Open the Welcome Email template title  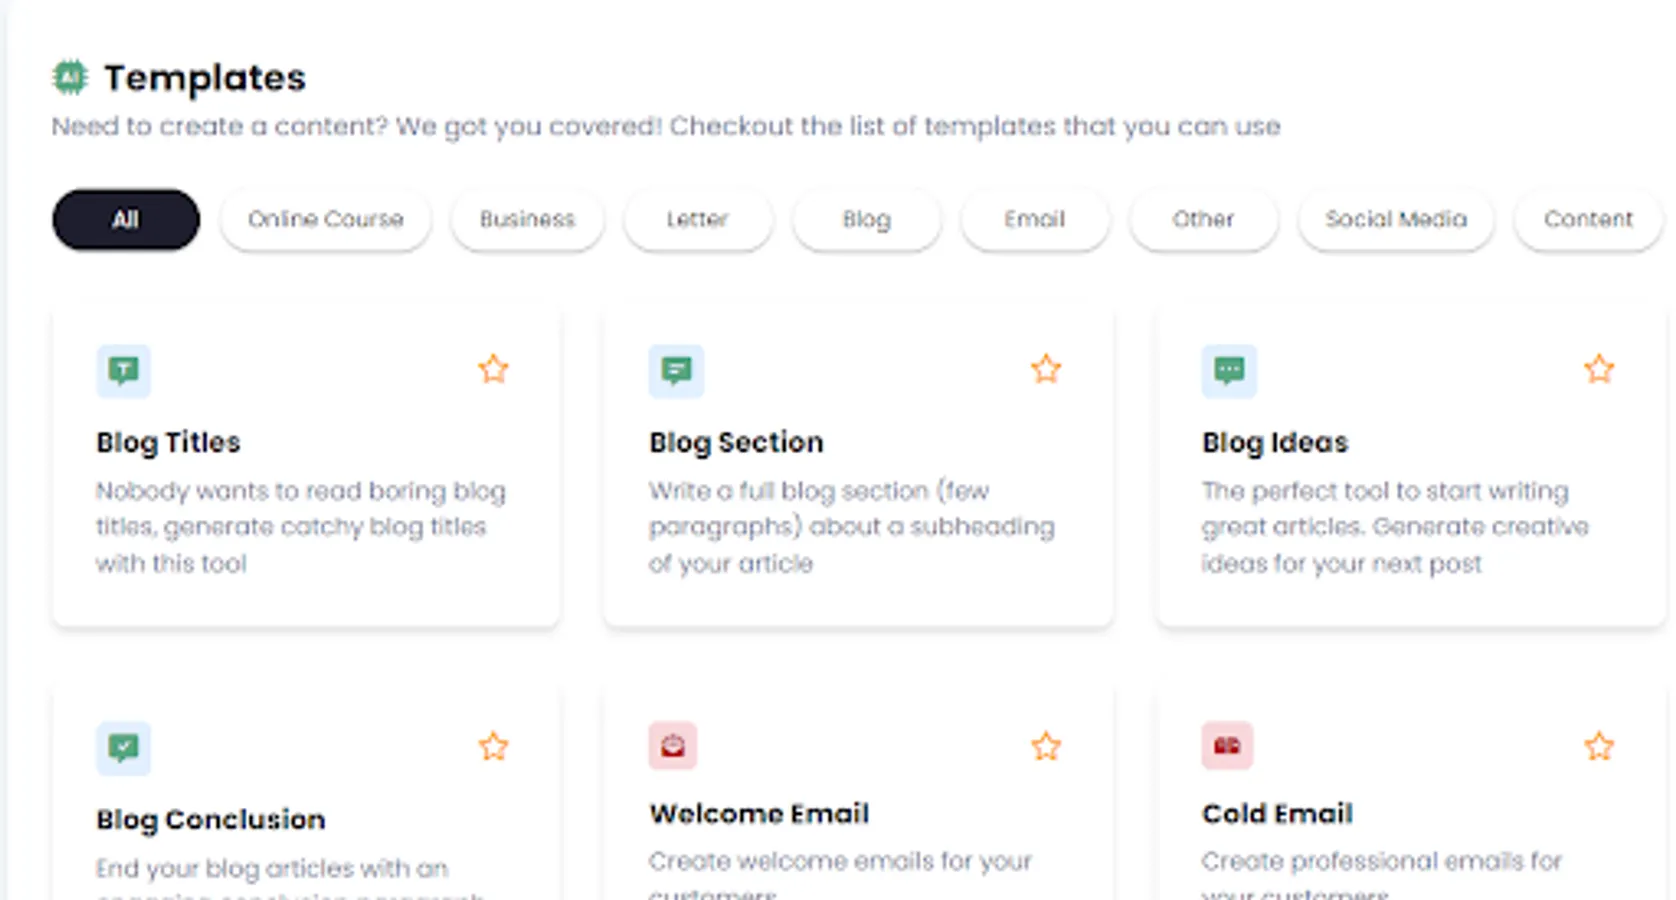759,814
